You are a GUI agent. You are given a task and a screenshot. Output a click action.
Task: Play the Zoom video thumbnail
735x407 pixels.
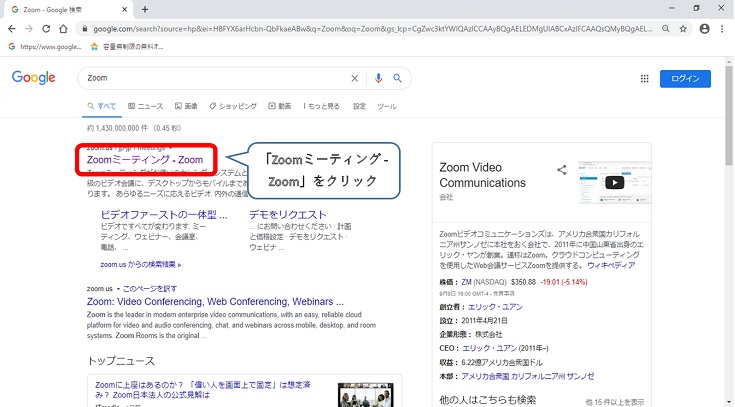point(615,182)
